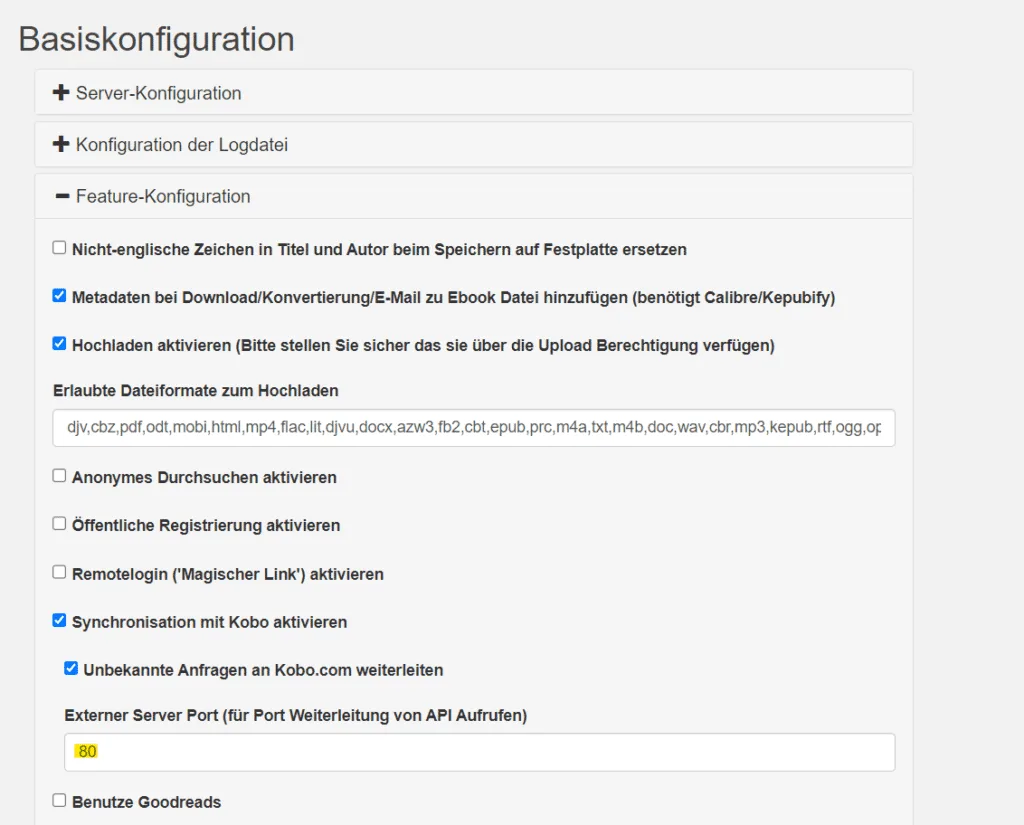Click the plus icon beside Konfiguration der Logdatei
The height and width of the screenshot is (825, 1024).
[61, 144]
